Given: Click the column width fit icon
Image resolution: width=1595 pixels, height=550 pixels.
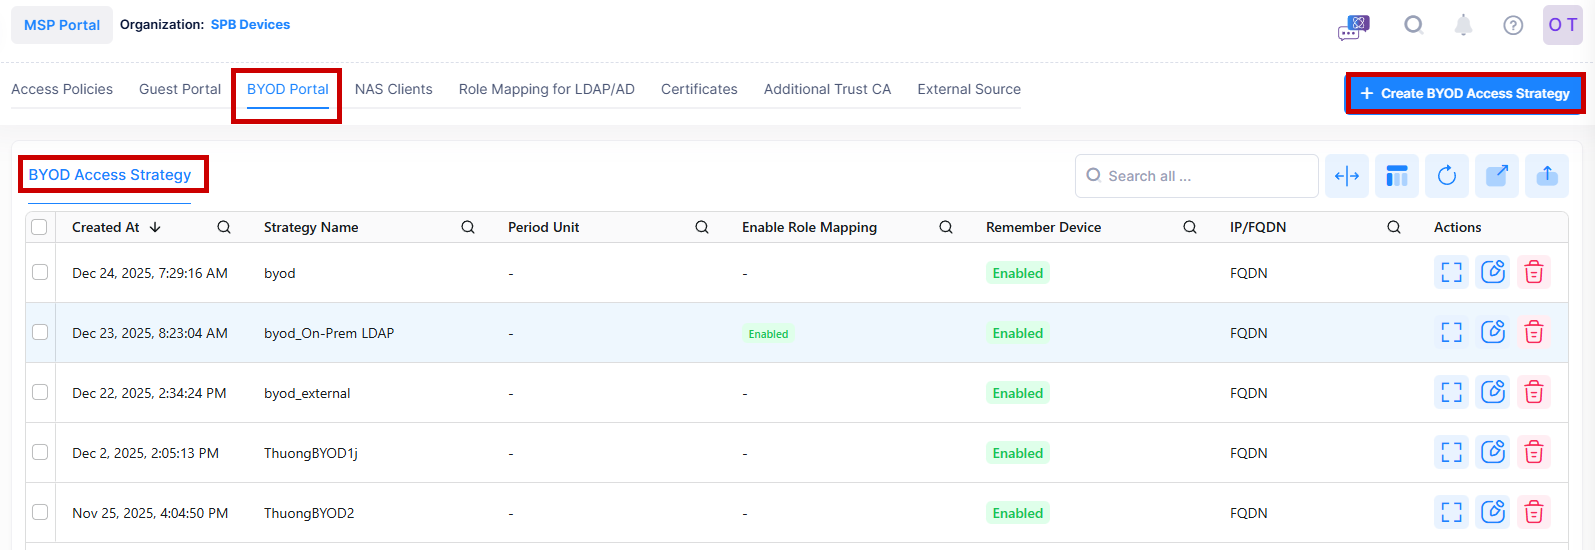Looking at the screenshot, I should pyautogui.click(x=1347, y=176).
